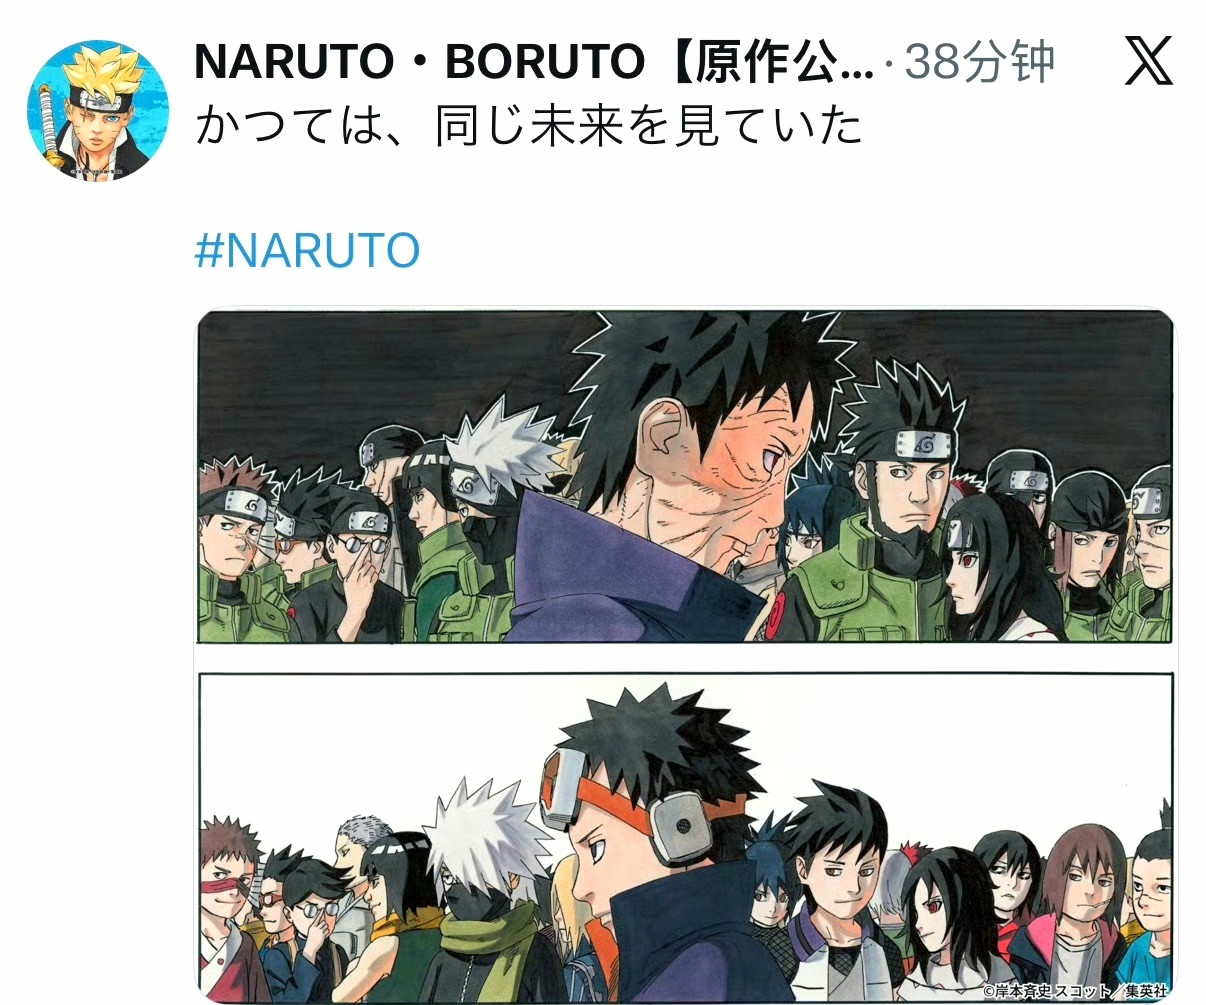
Task: Open the NARUTO・BORUTO profile avatar
Action: click(x=98, y=110)
